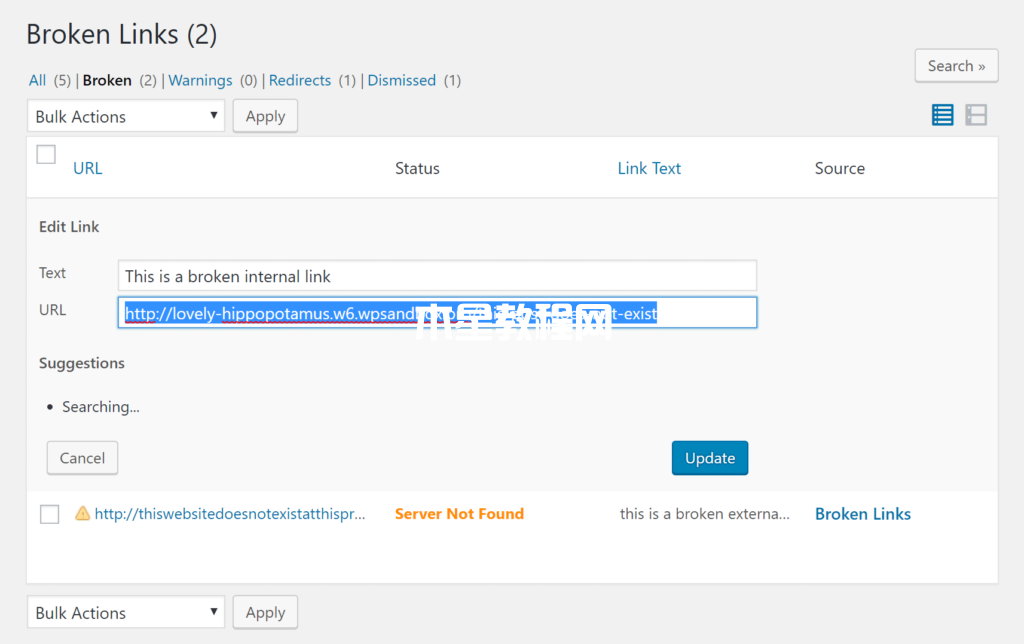This screenshot has height=644, width=1024.
Task: Click the Server Not Found status
Action: [x=459, y=514]
